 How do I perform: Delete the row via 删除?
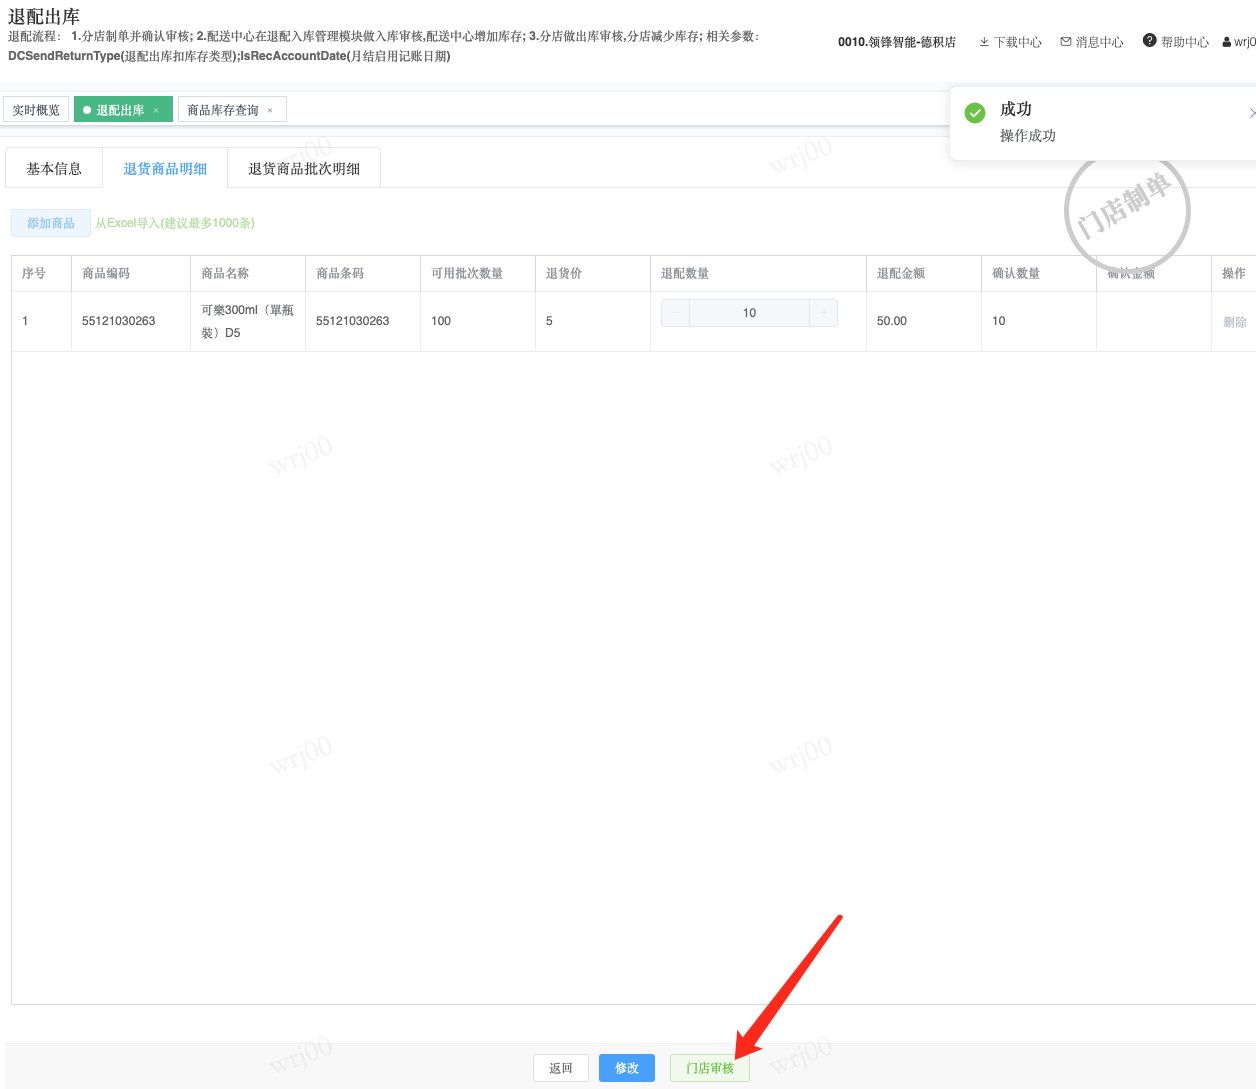point(1235,322)
